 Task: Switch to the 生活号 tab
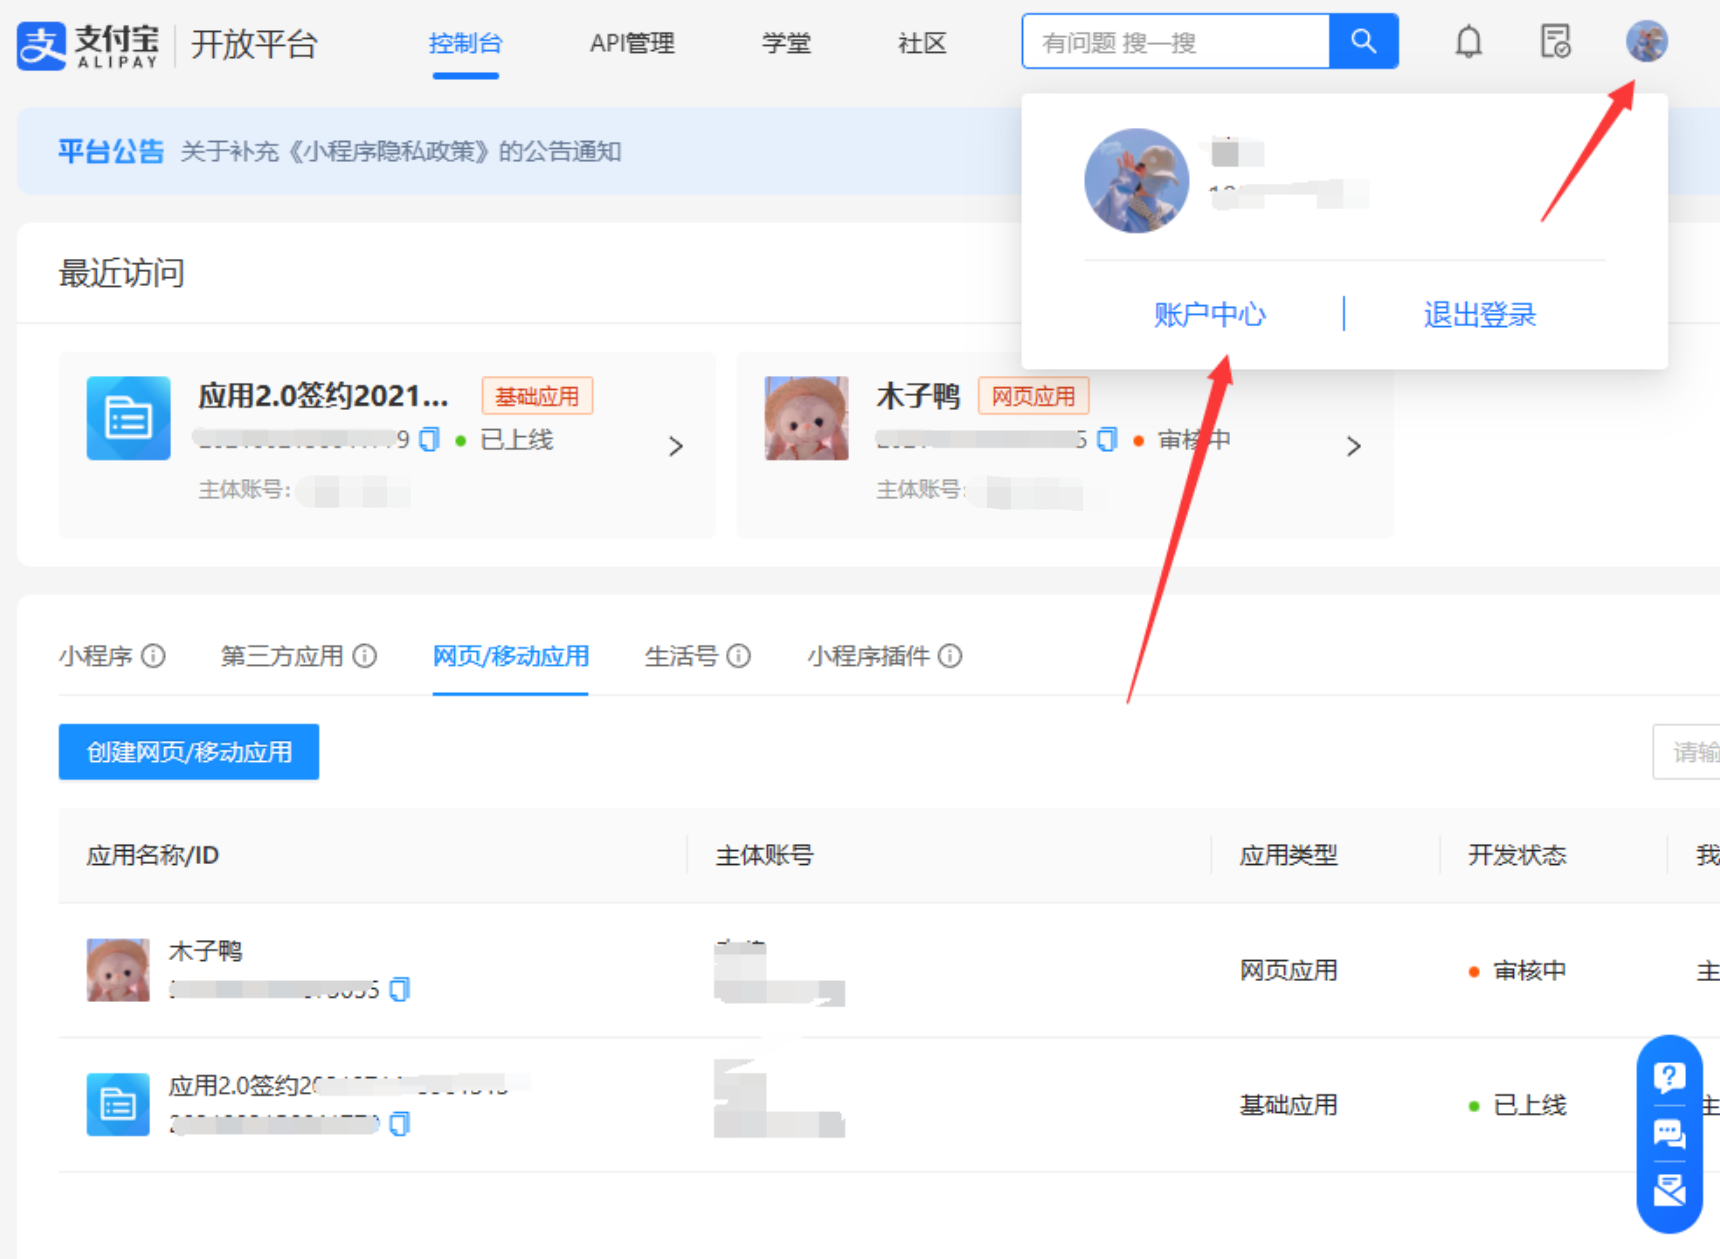pos(681,656)
